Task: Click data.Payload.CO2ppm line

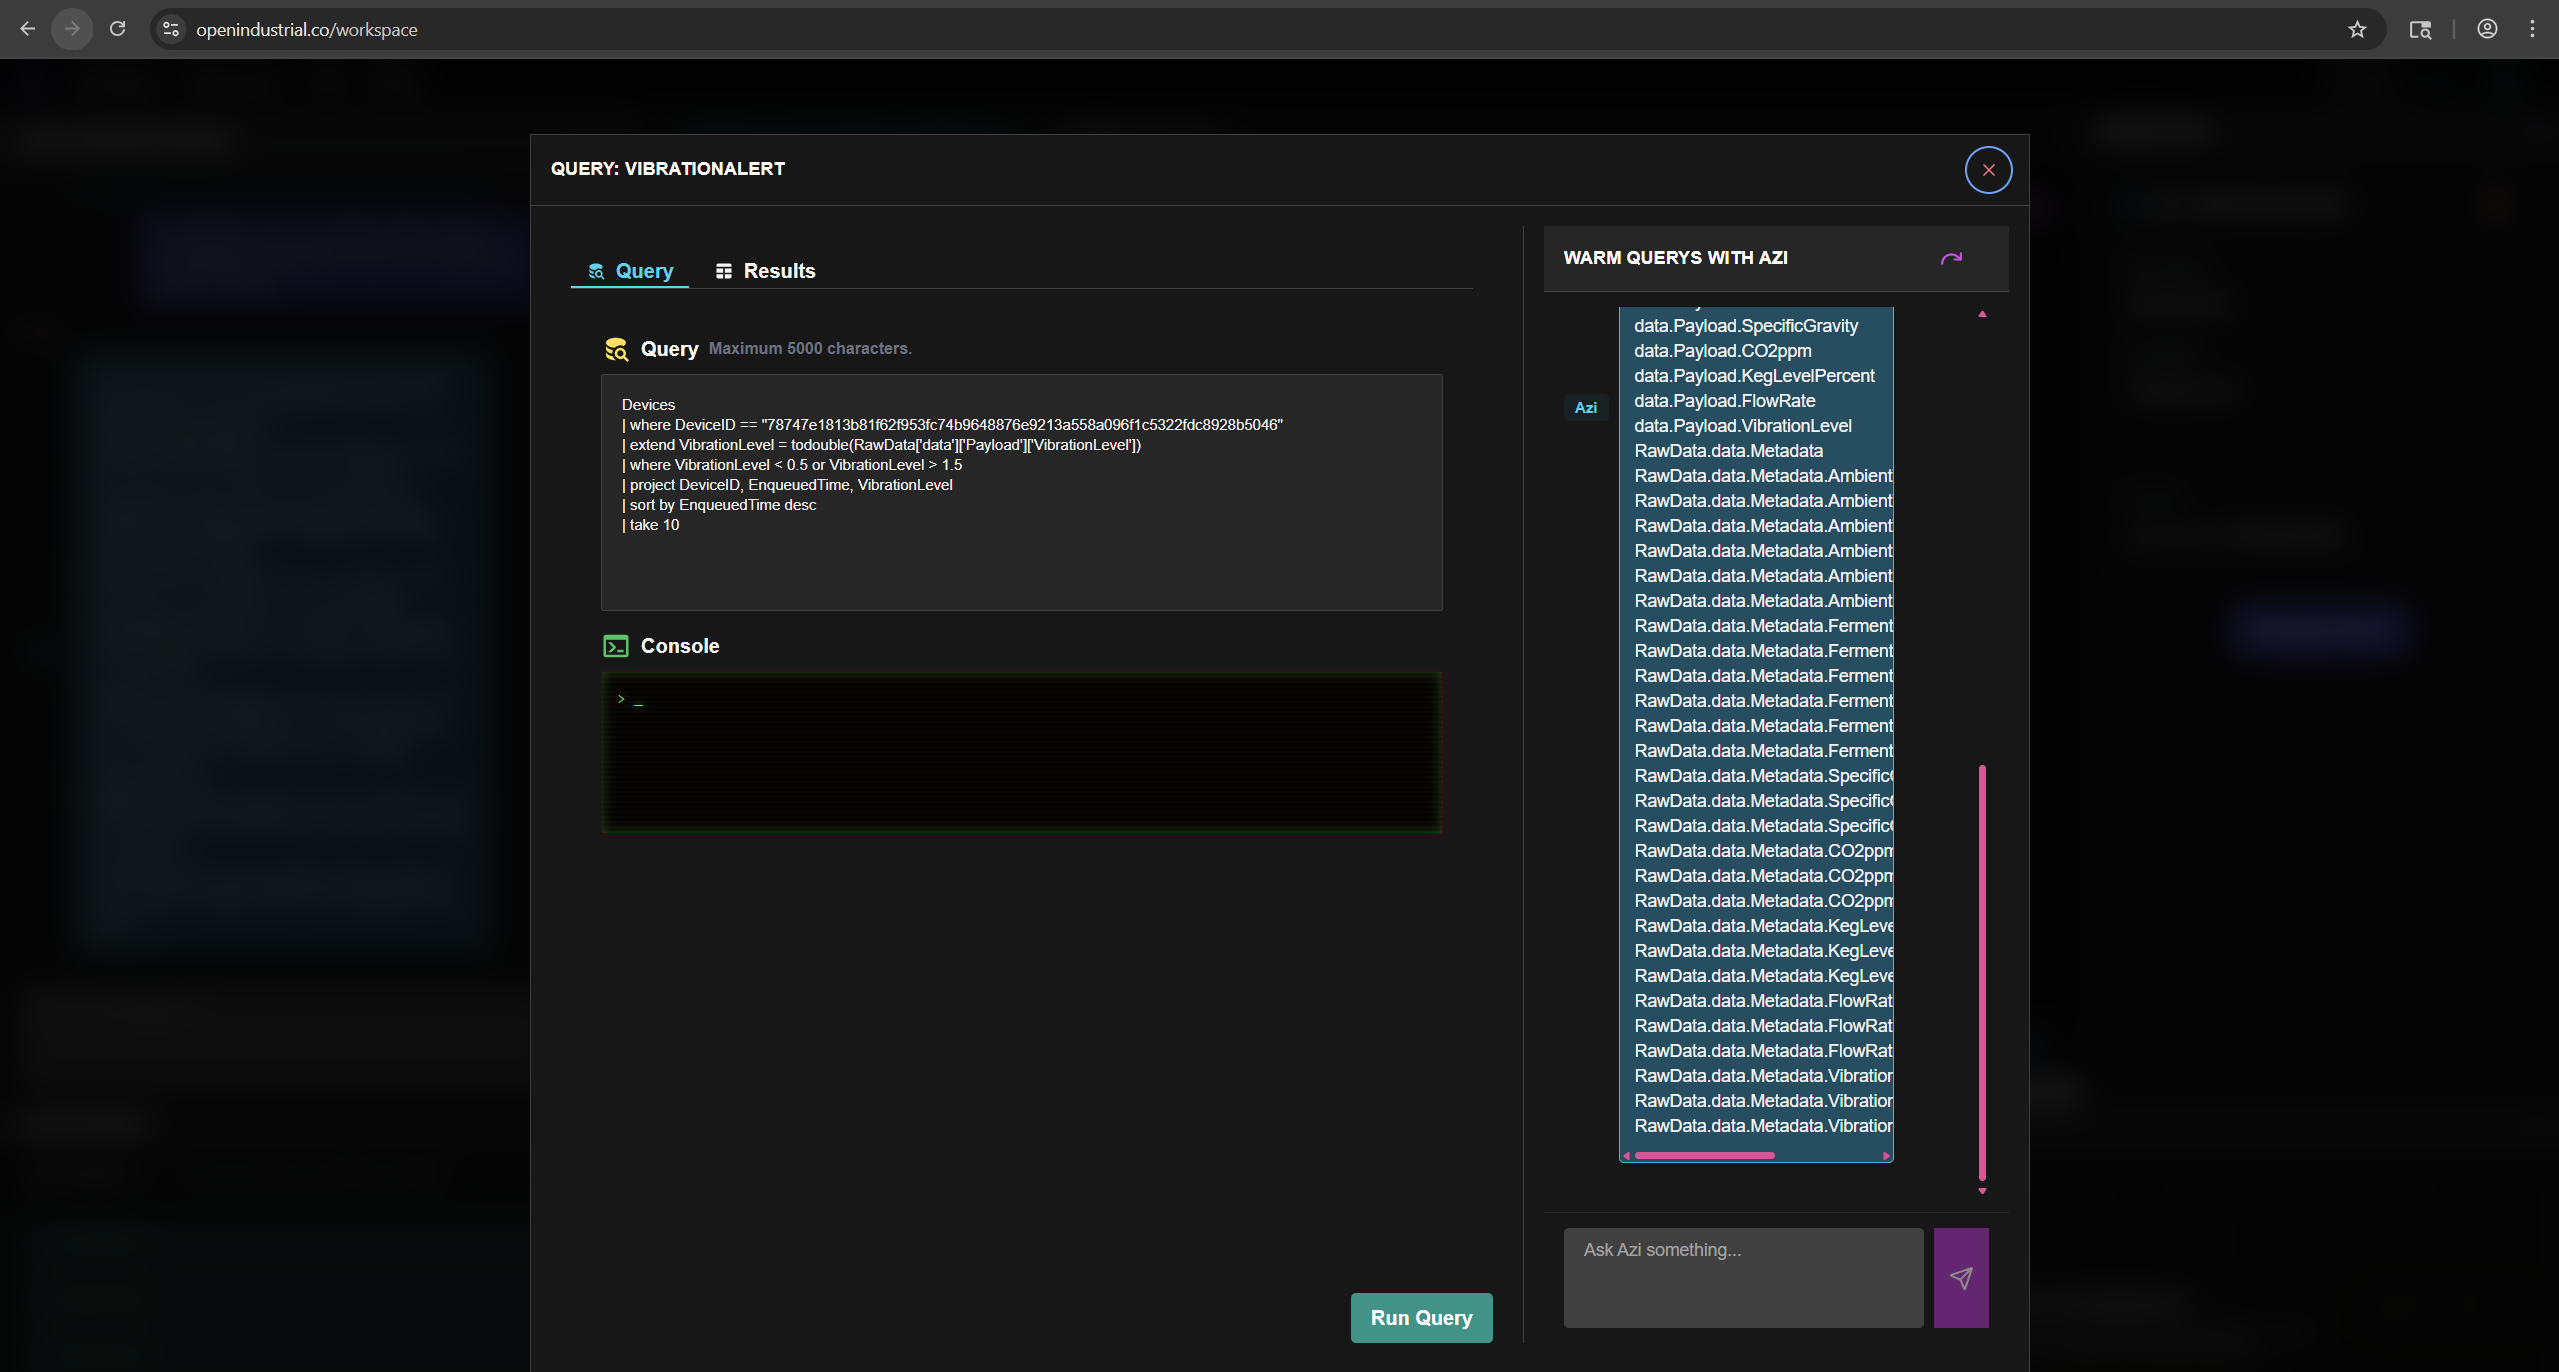Action: pyautogui.click(x=1723, y=351)
